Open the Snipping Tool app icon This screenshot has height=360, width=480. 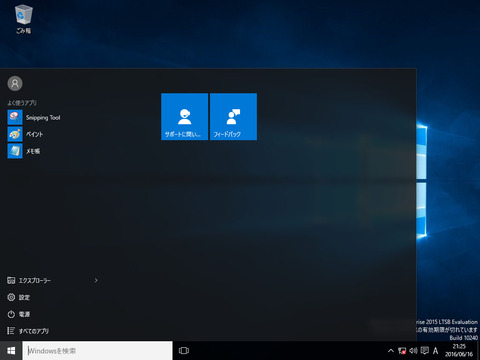15,117
